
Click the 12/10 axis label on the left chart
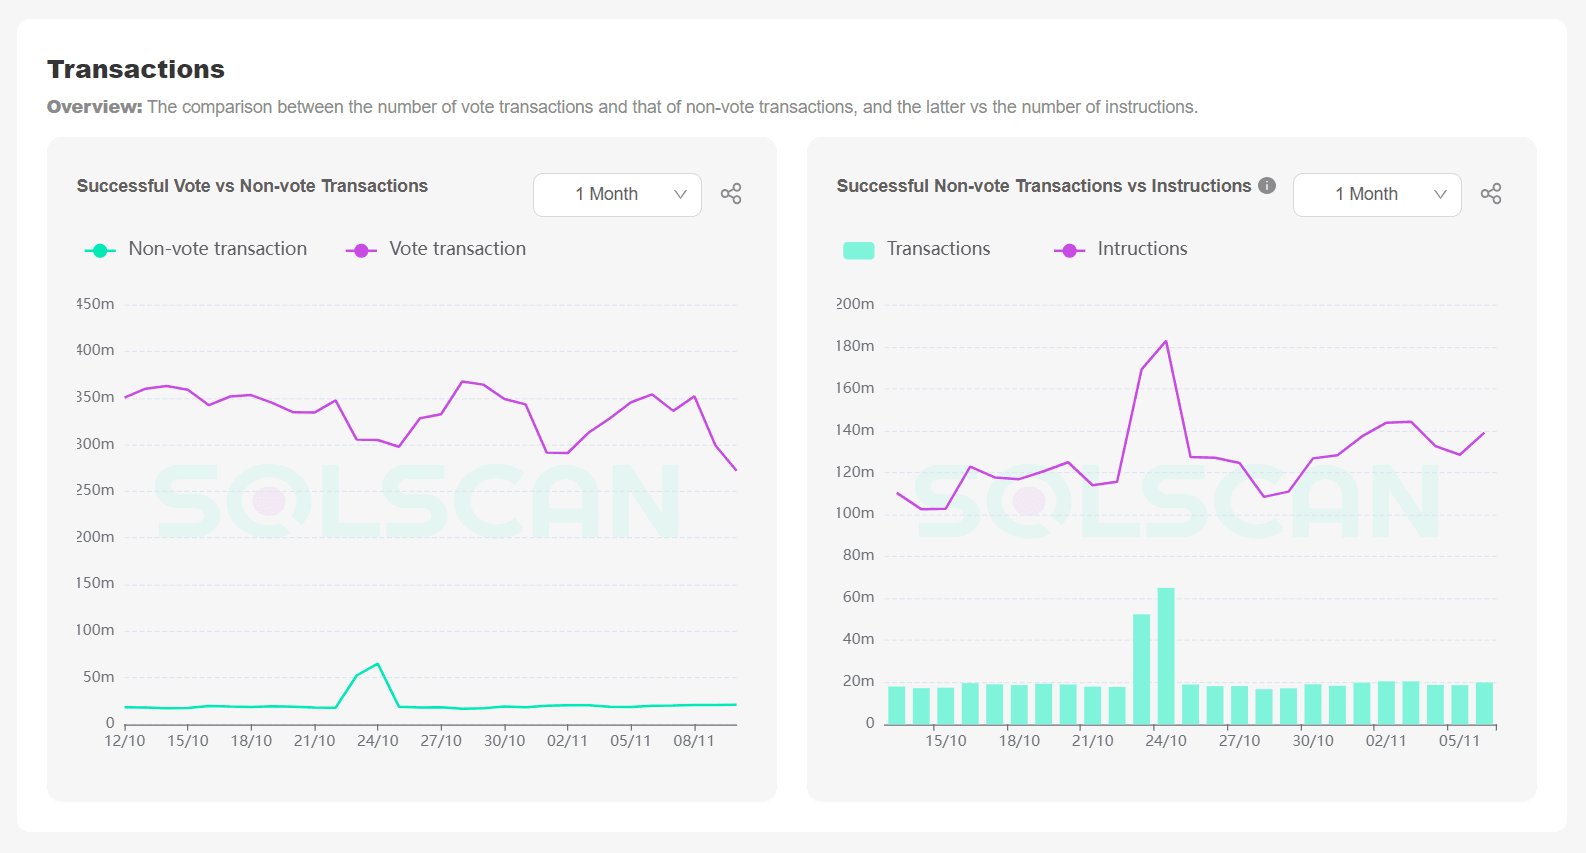[124, 740]
